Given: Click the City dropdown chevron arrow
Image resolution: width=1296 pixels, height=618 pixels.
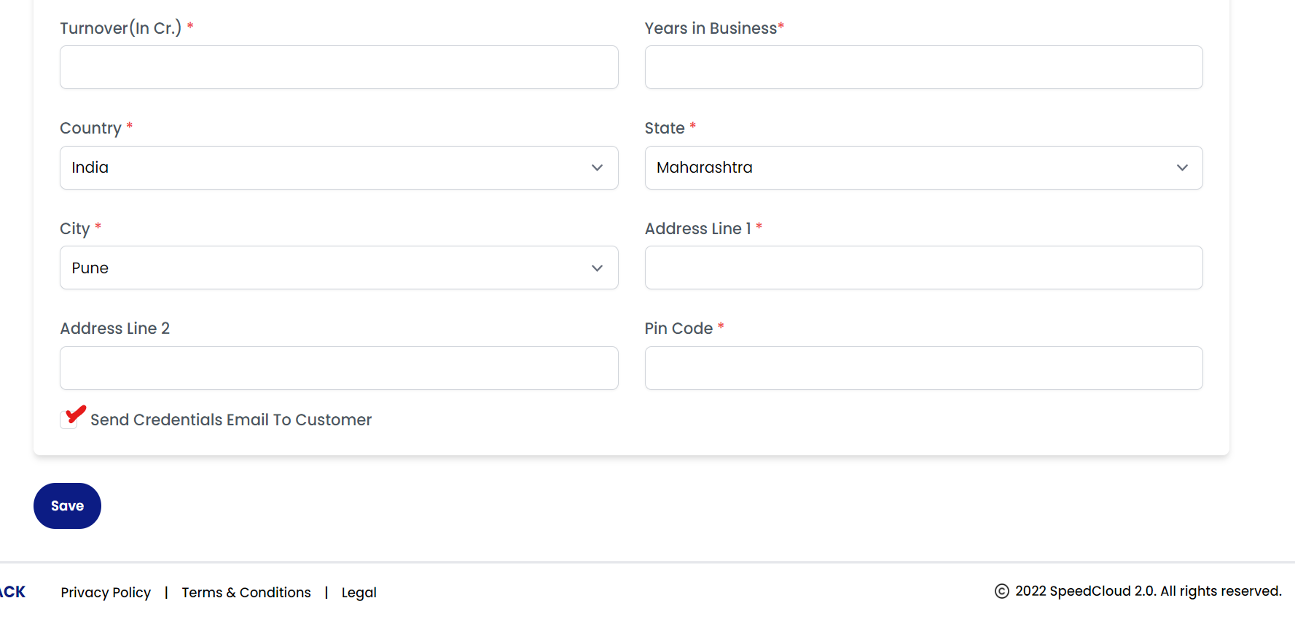Looking at the screenshot, I should click(597, 268).
